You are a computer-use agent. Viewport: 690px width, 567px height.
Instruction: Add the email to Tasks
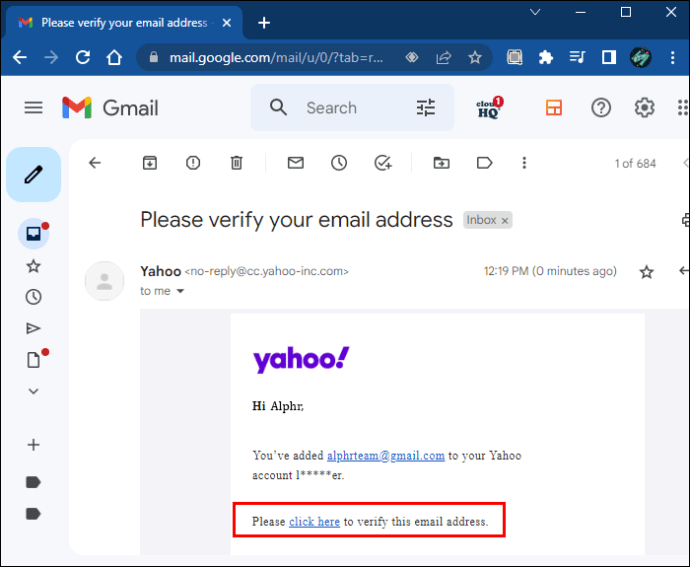click(x=383, y=163)
